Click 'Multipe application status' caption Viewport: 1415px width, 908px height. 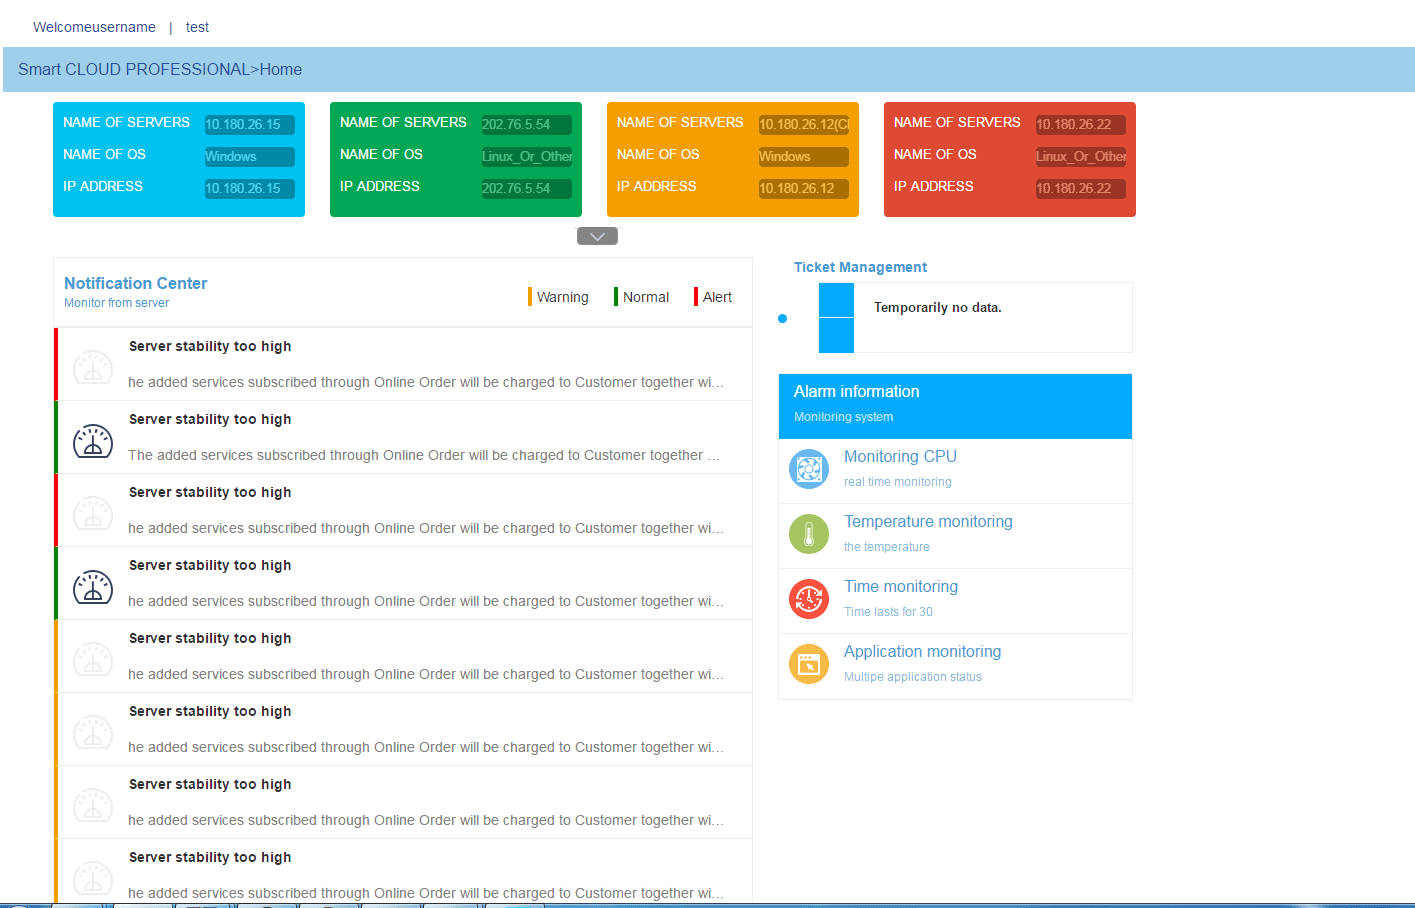coord(913,677)
